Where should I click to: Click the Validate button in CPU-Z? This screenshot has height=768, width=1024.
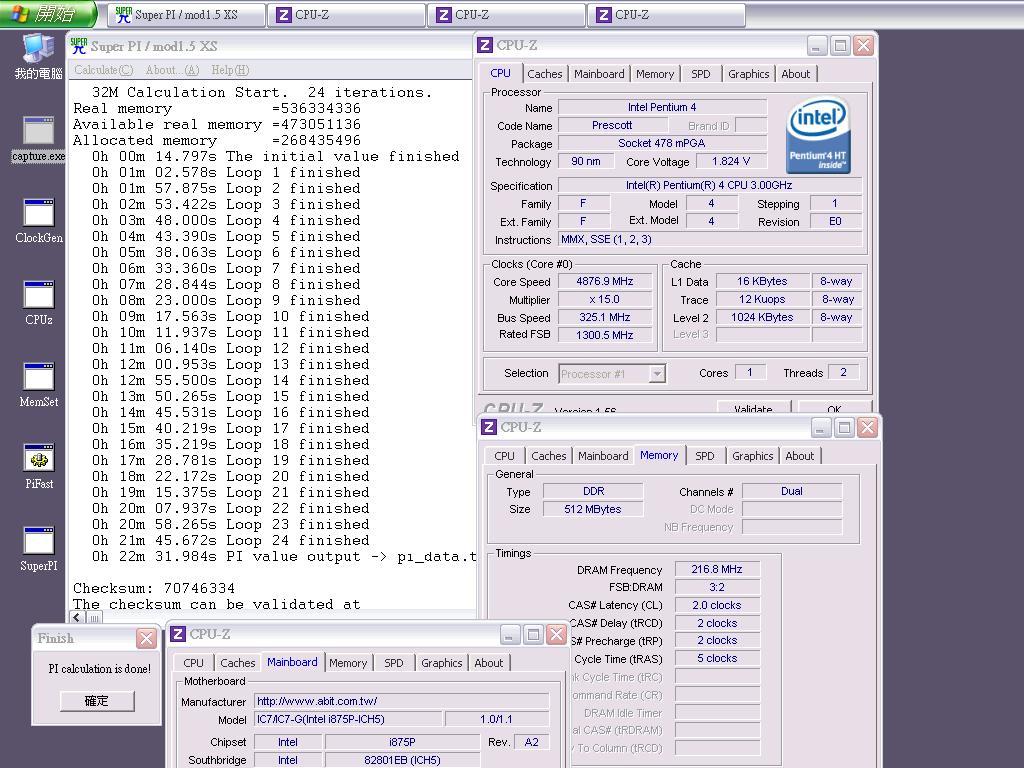(753, 409)
